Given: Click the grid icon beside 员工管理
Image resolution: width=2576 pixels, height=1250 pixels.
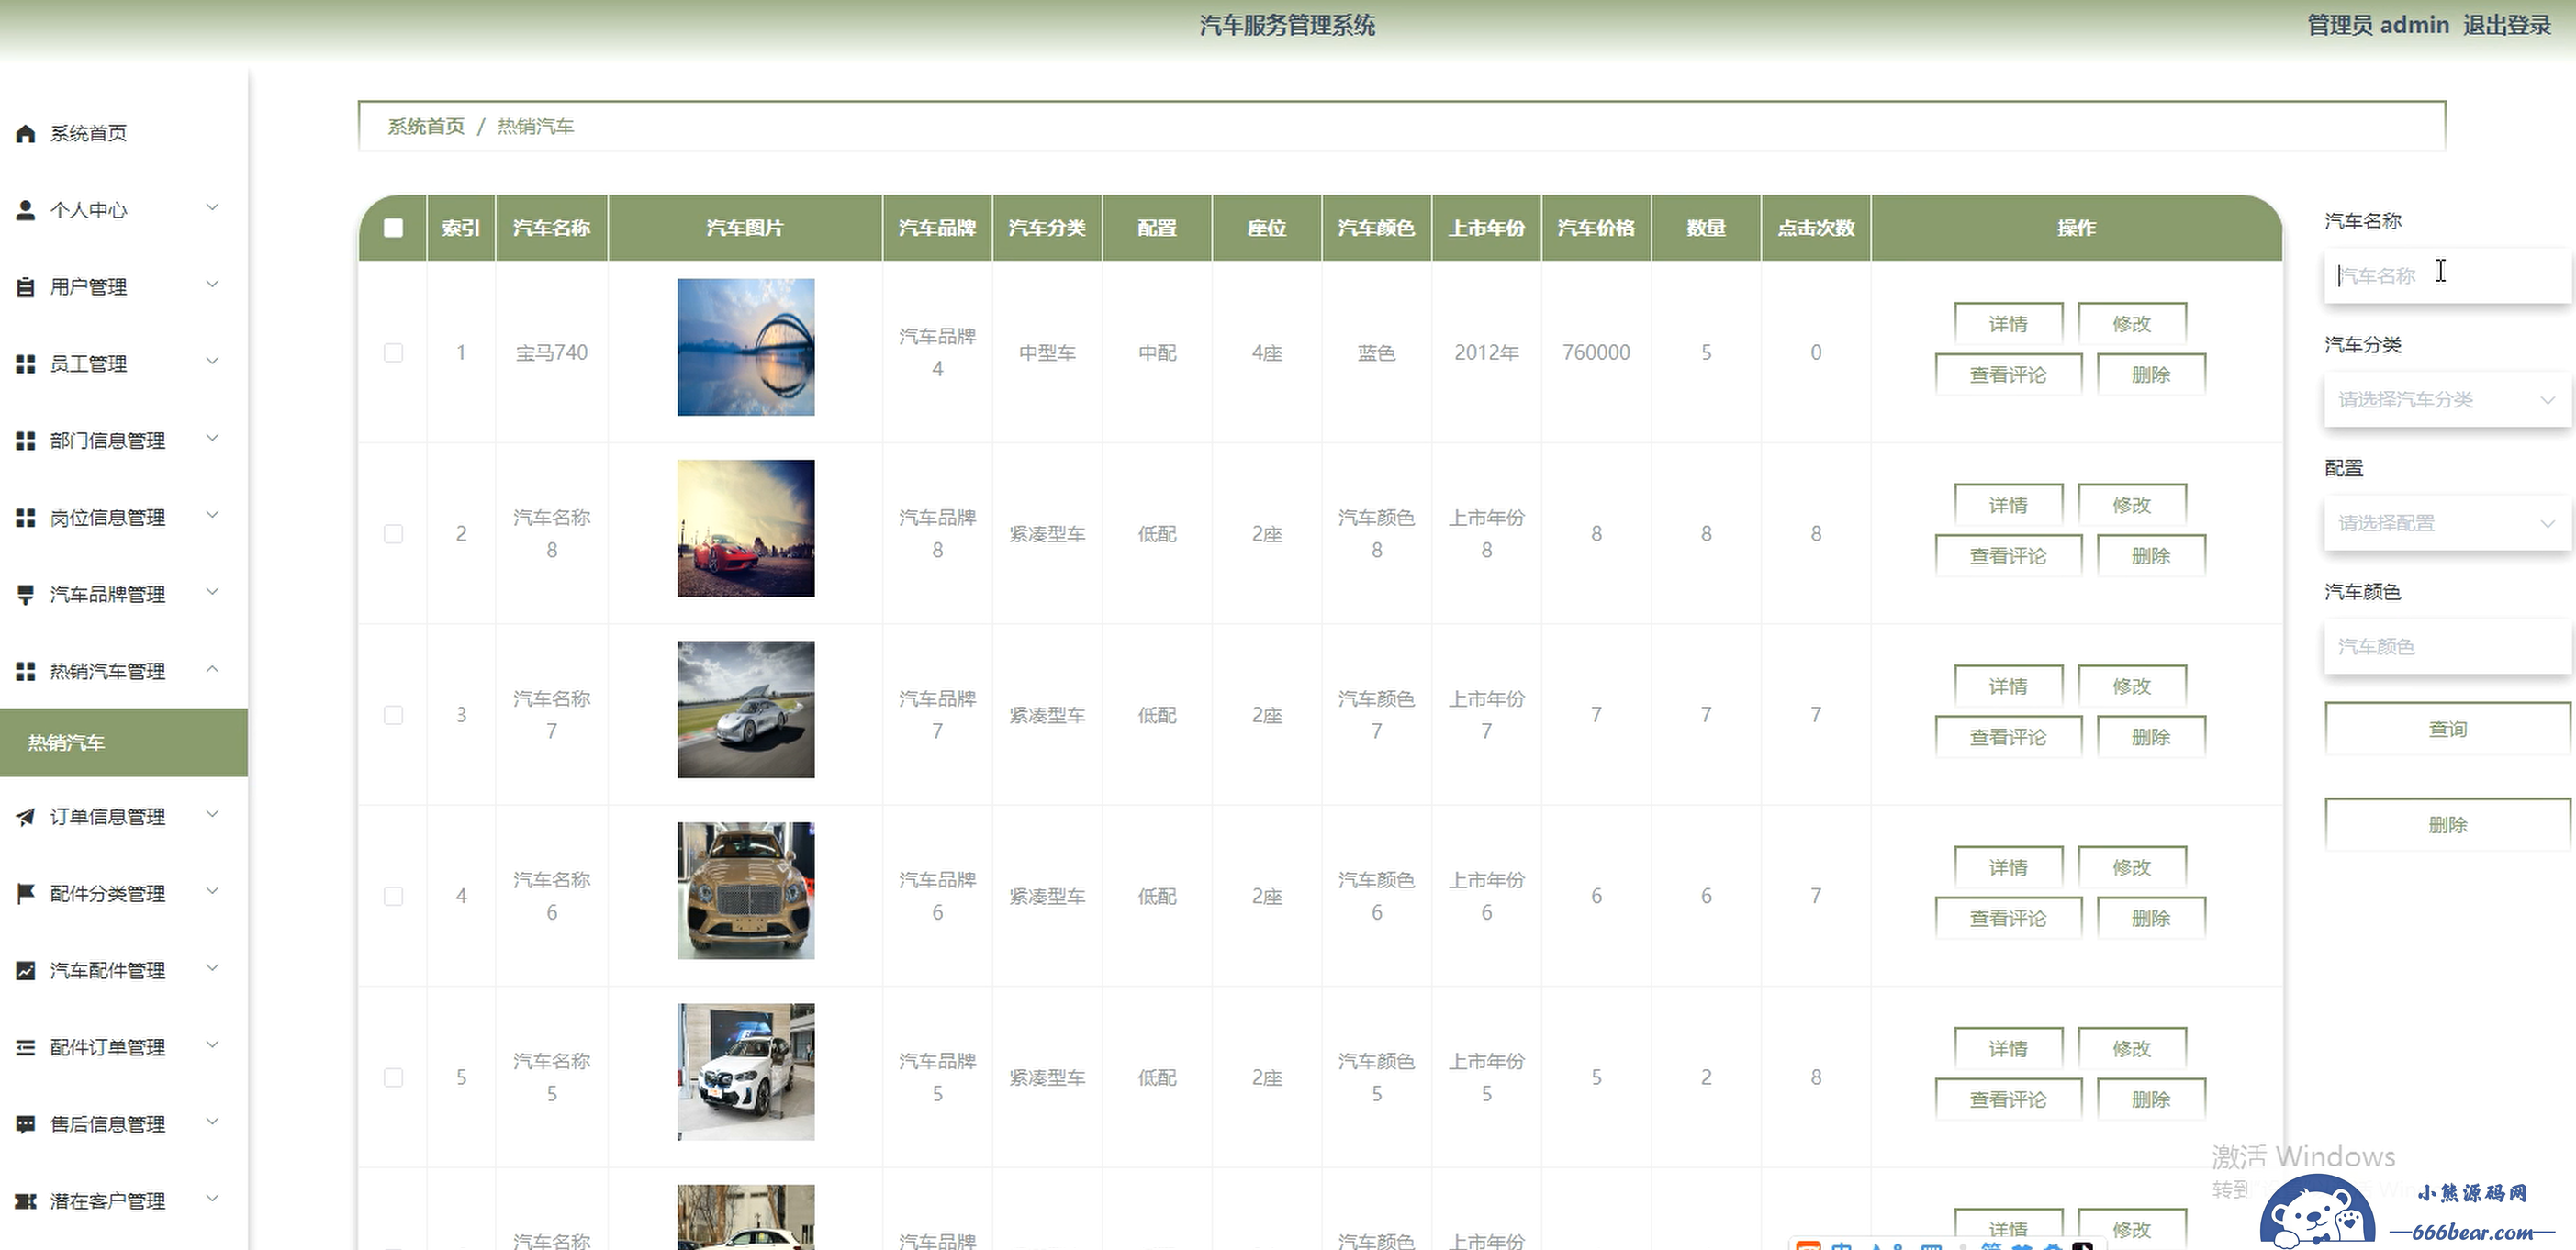Looking at the screenshot, I should pos(26,364).
